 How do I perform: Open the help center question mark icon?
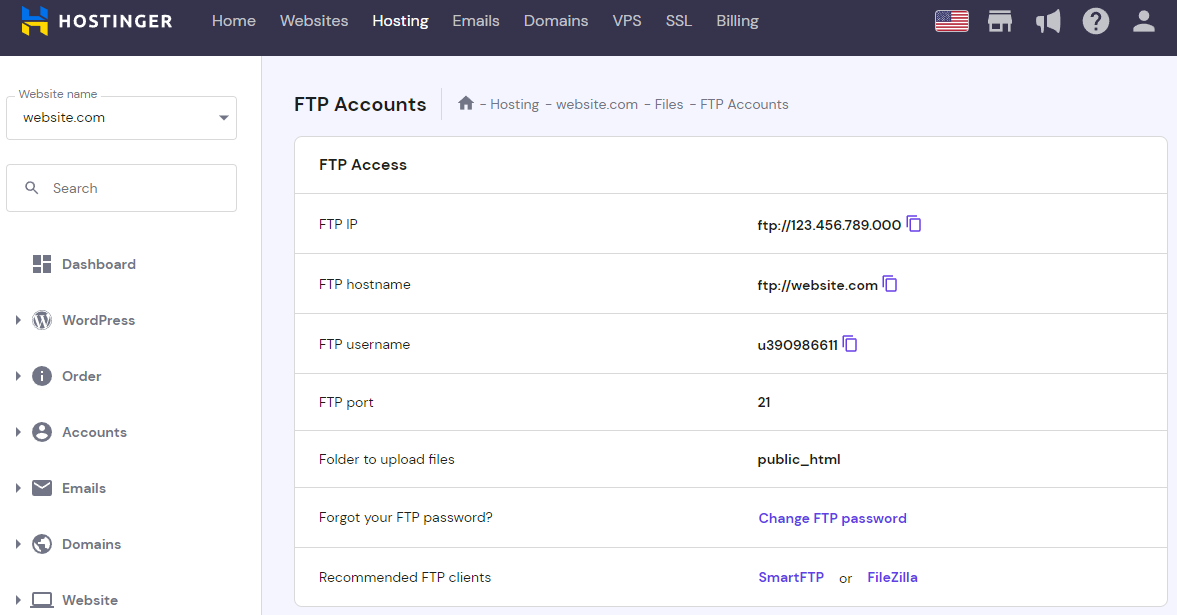coord(1096,20)
